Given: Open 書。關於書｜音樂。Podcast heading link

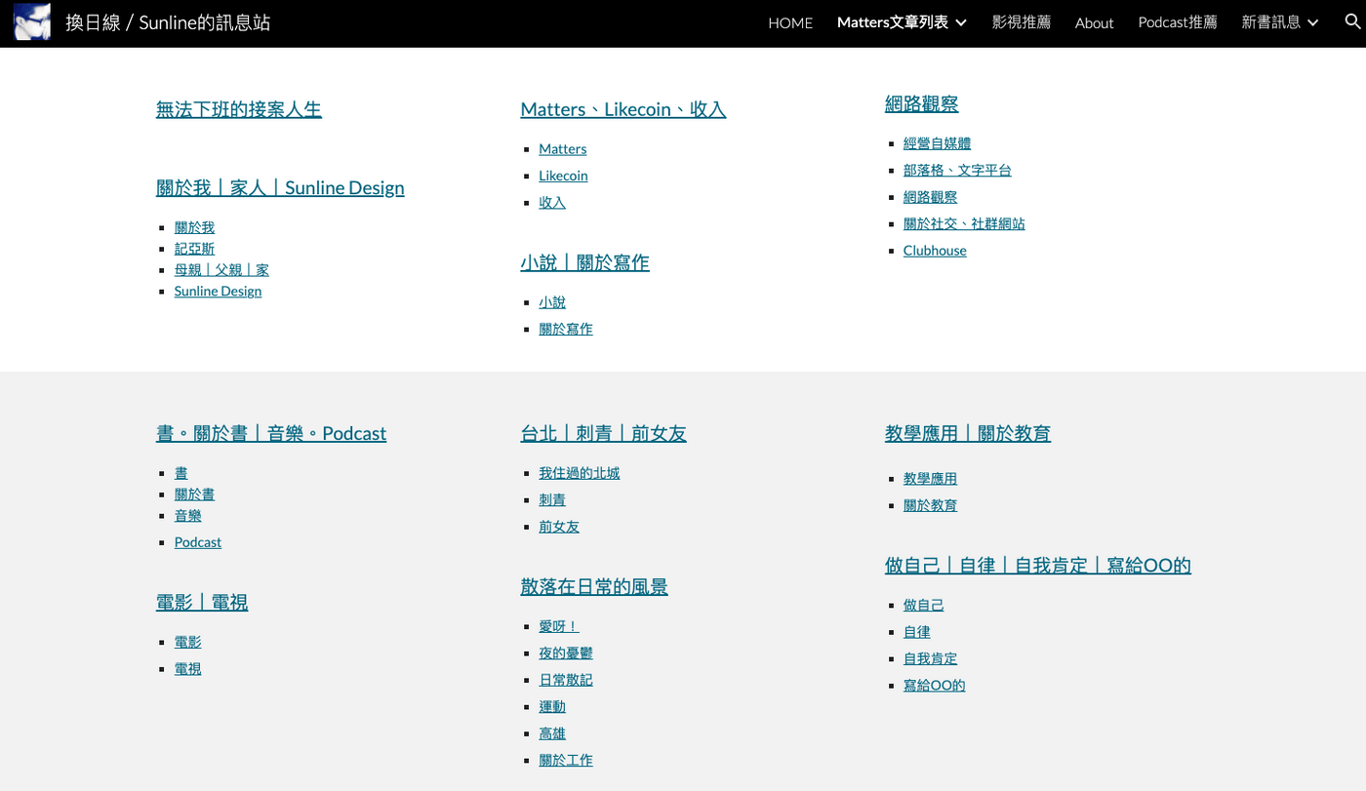Looking at the screenshot, I should (x=271, y=433).
